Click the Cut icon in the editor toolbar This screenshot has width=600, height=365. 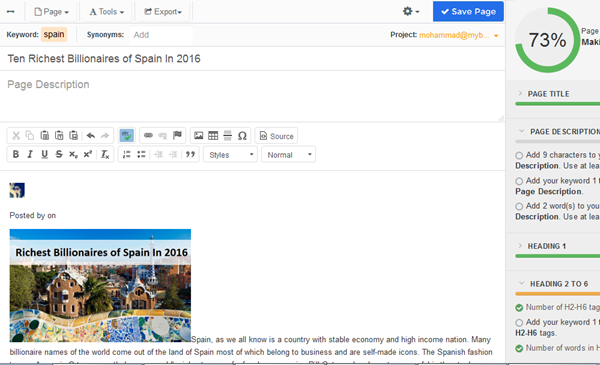pyautogui.click(x=16, y=135)
